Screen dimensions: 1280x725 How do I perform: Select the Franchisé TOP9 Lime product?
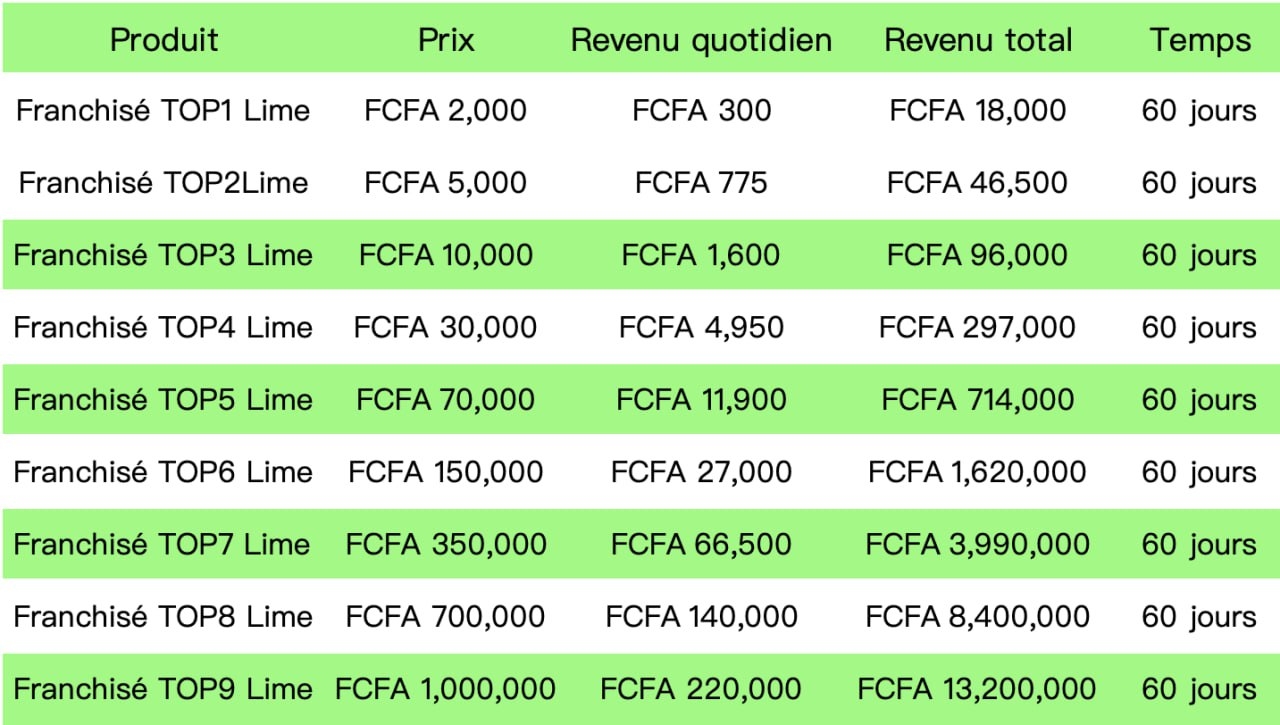pyautogui.click(x=163, y=689)
